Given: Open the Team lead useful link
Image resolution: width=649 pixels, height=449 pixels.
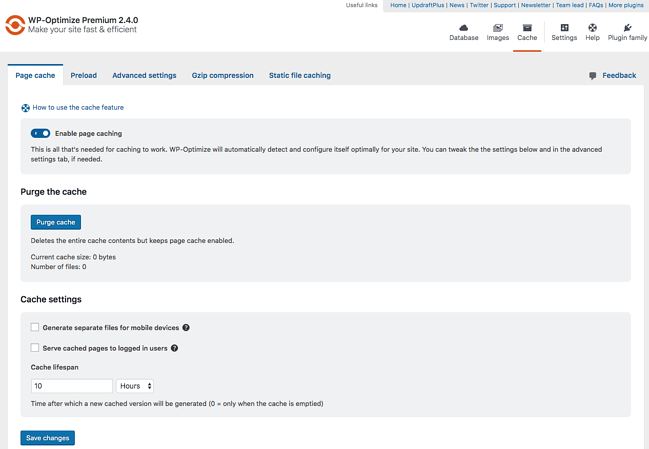Looking at the screenshot, I should point(570,5).
